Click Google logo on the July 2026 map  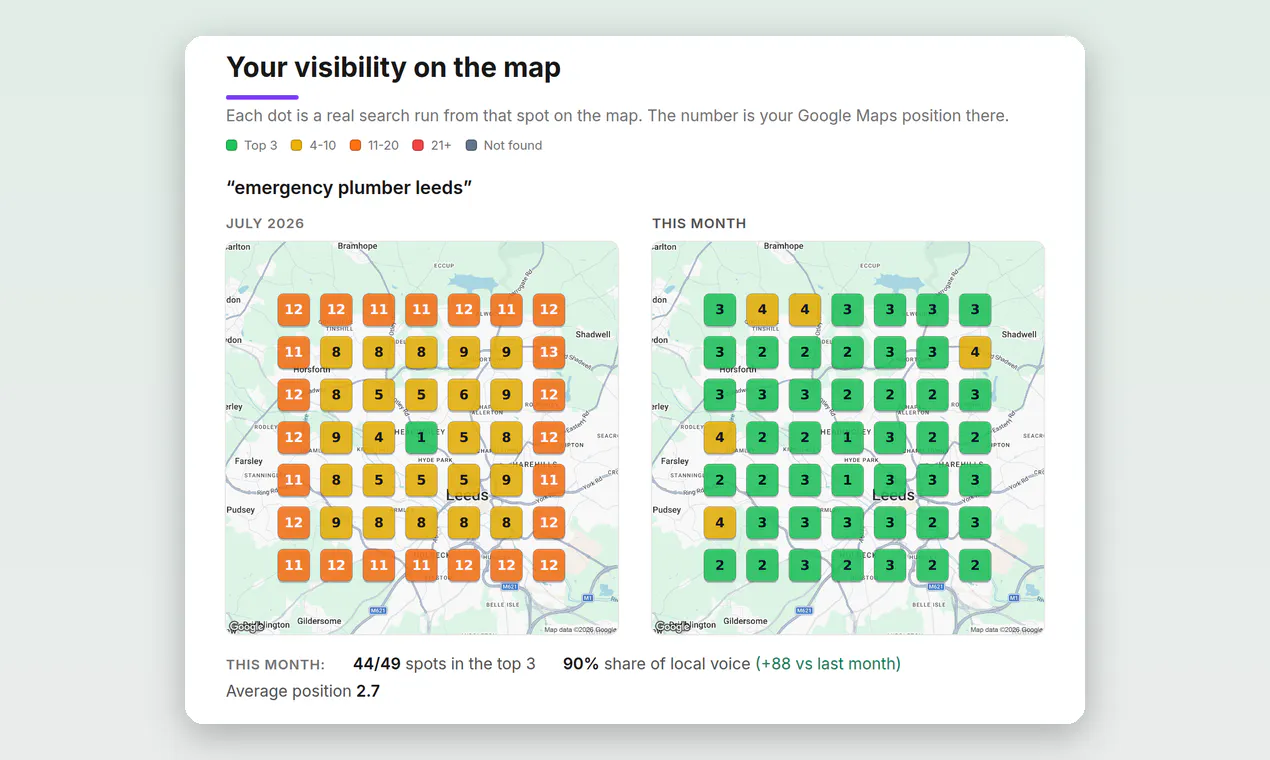(x=247, y=627)
